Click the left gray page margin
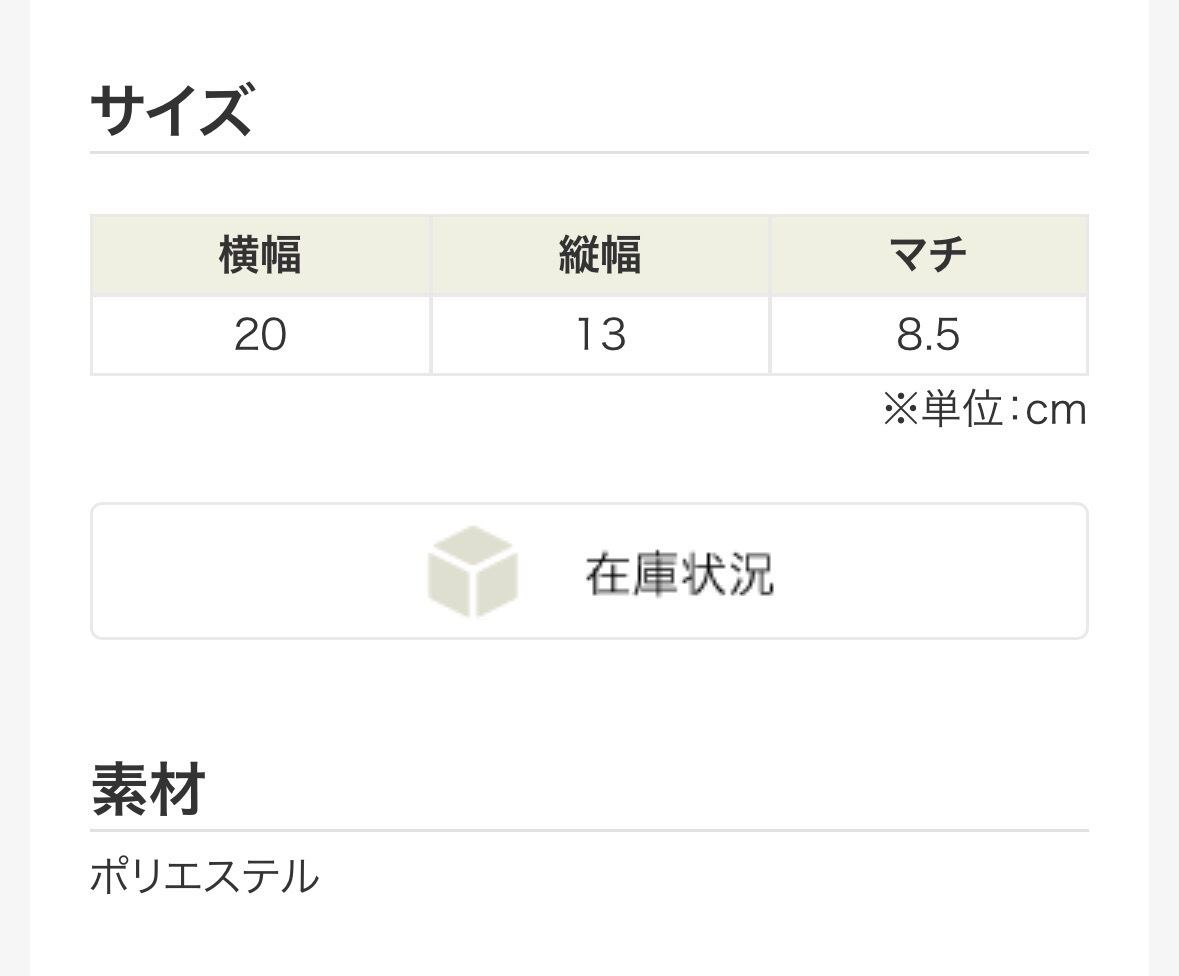1179x976 pixels. 15,488
